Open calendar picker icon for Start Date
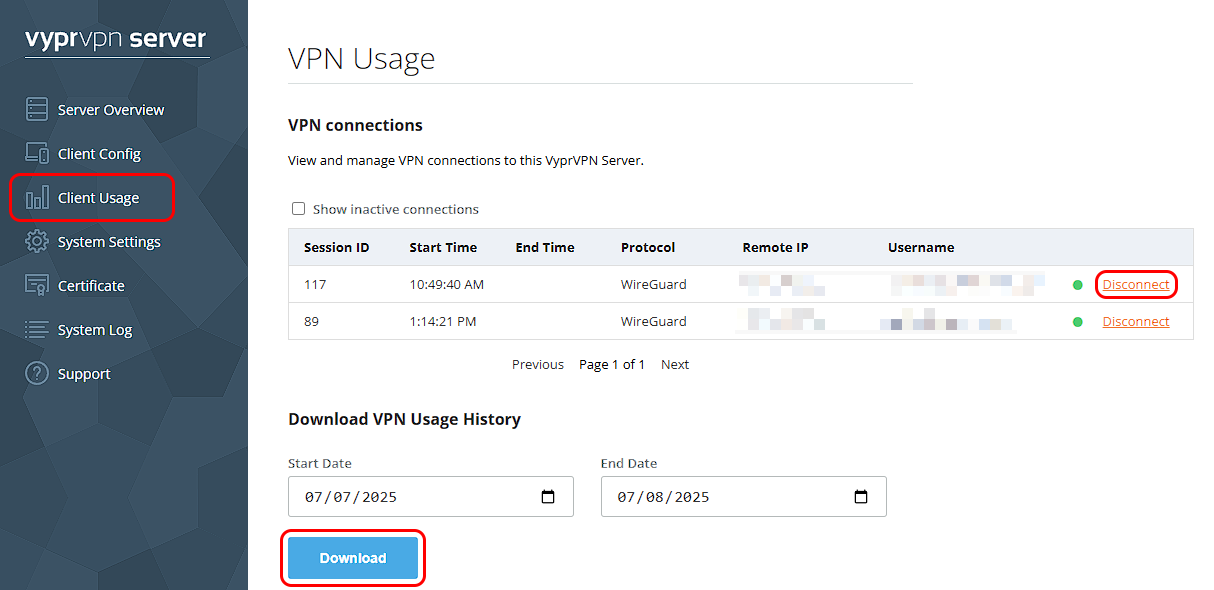Screen dimensions: 1214x590 [548, 497]
